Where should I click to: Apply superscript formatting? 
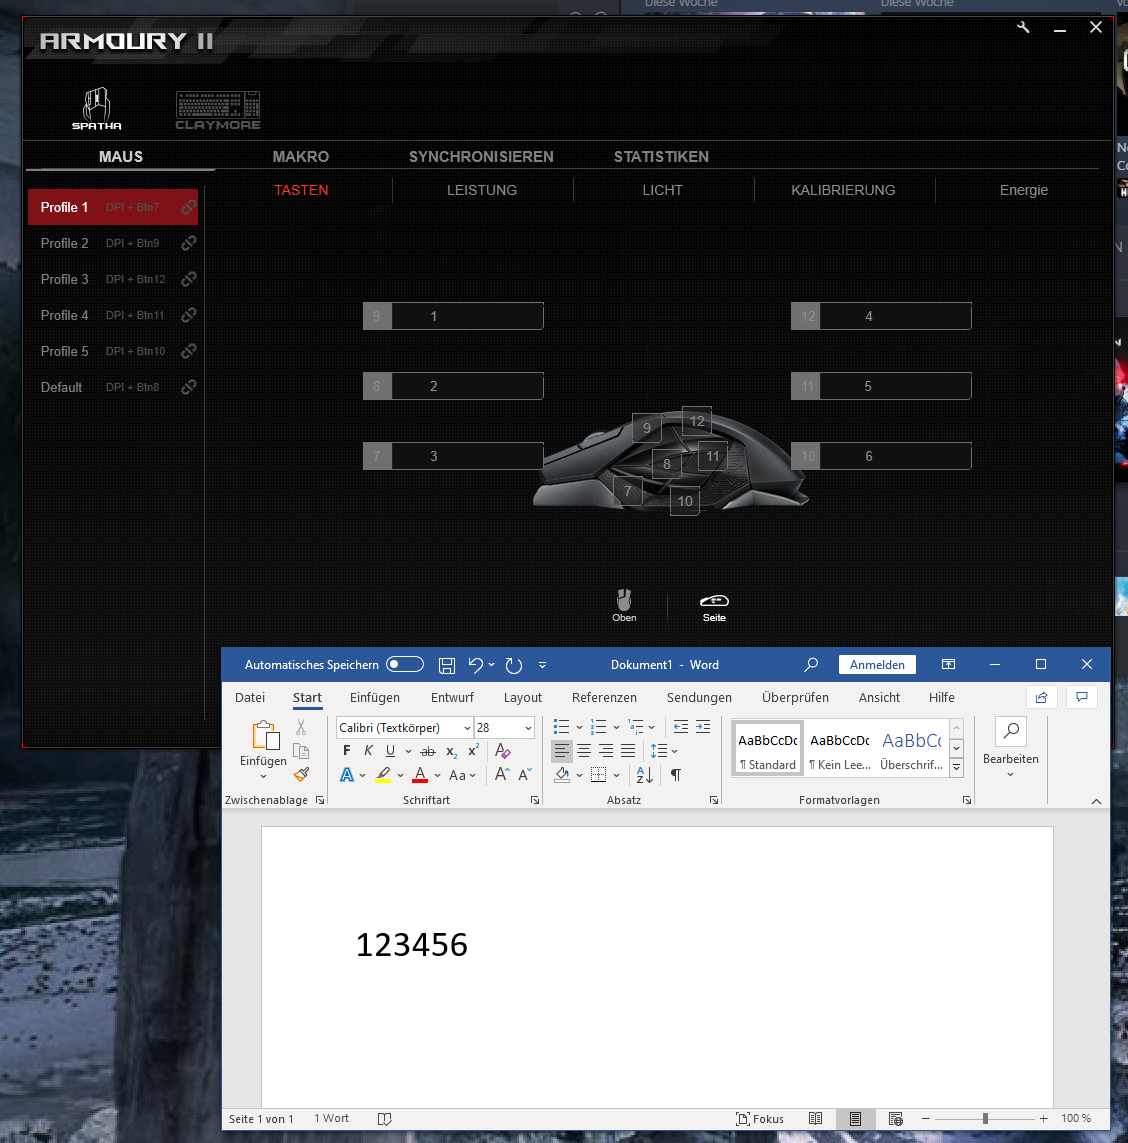[473, 750]
